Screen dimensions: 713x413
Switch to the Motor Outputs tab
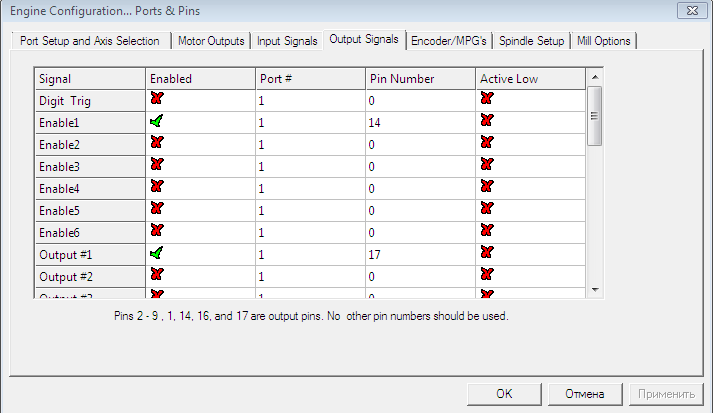210,41
